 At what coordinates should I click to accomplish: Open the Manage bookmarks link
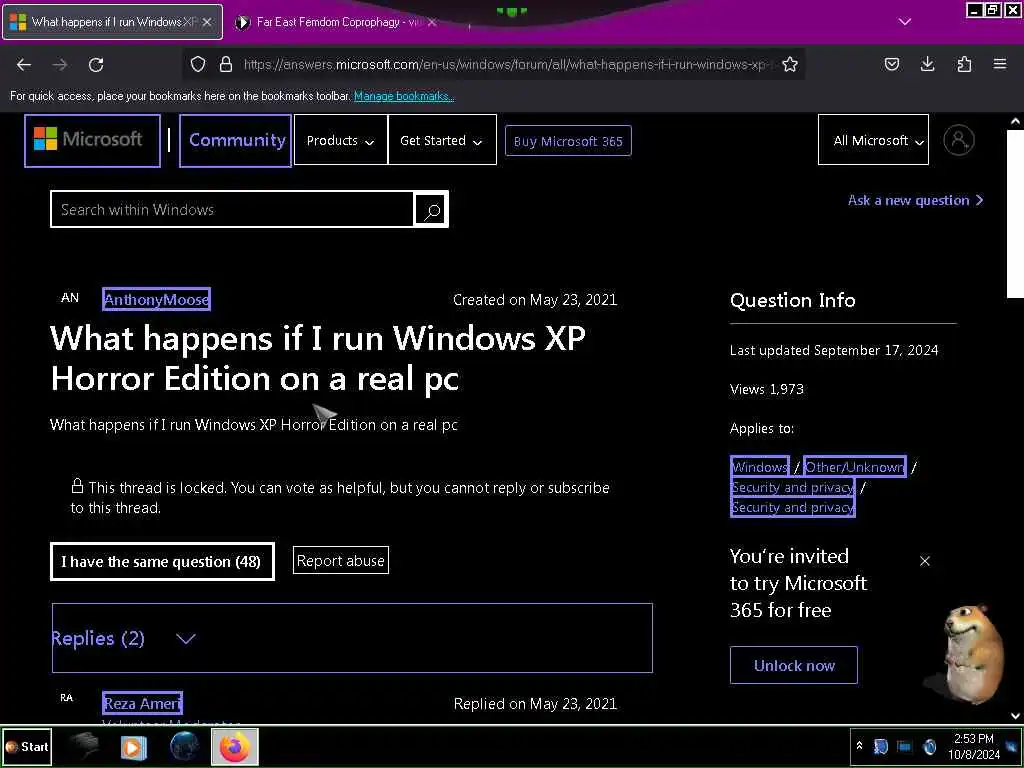coord(404,96)
